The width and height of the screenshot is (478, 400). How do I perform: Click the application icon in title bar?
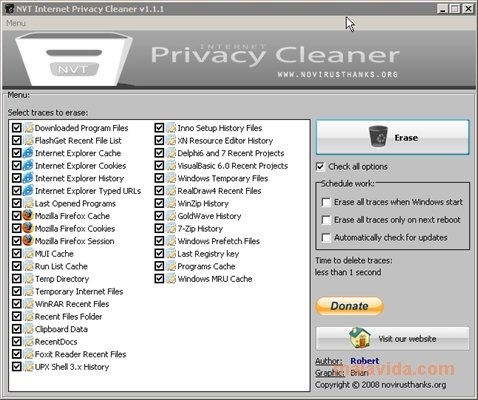tap(10, 9)
